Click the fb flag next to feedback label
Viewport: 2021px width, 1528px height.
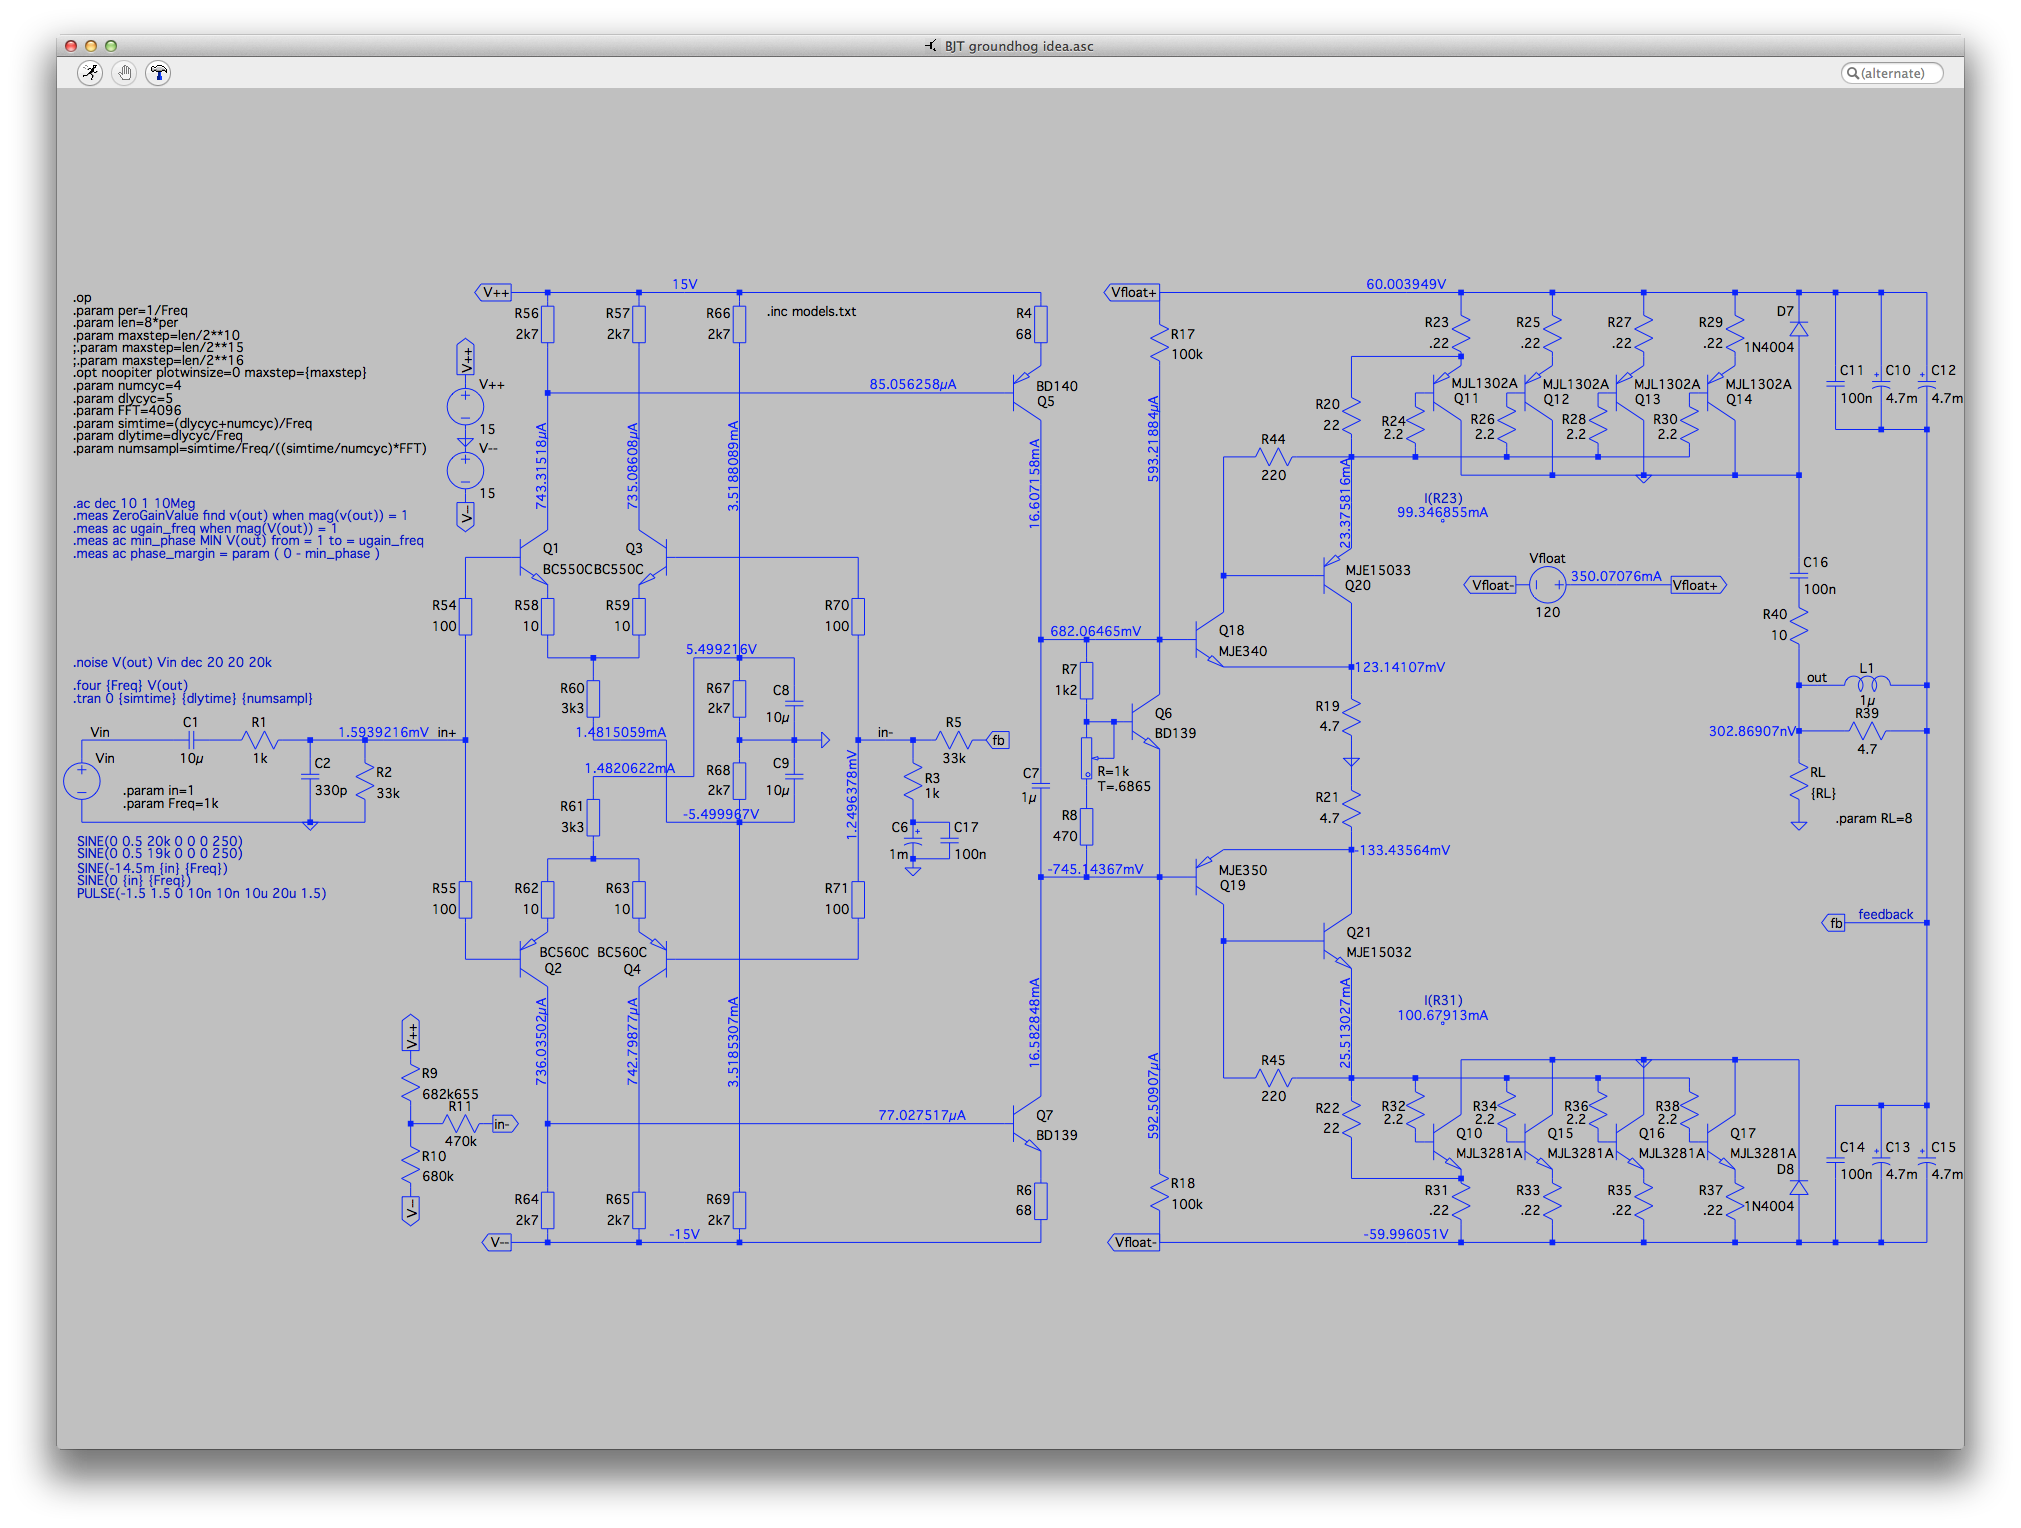click(1834, 923)
